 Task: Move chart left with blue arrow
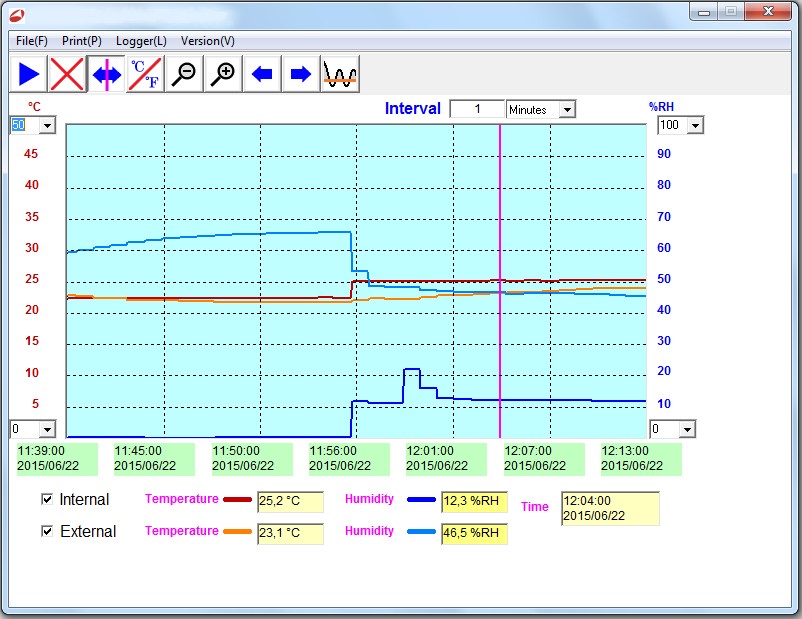[x=262, y=74]
